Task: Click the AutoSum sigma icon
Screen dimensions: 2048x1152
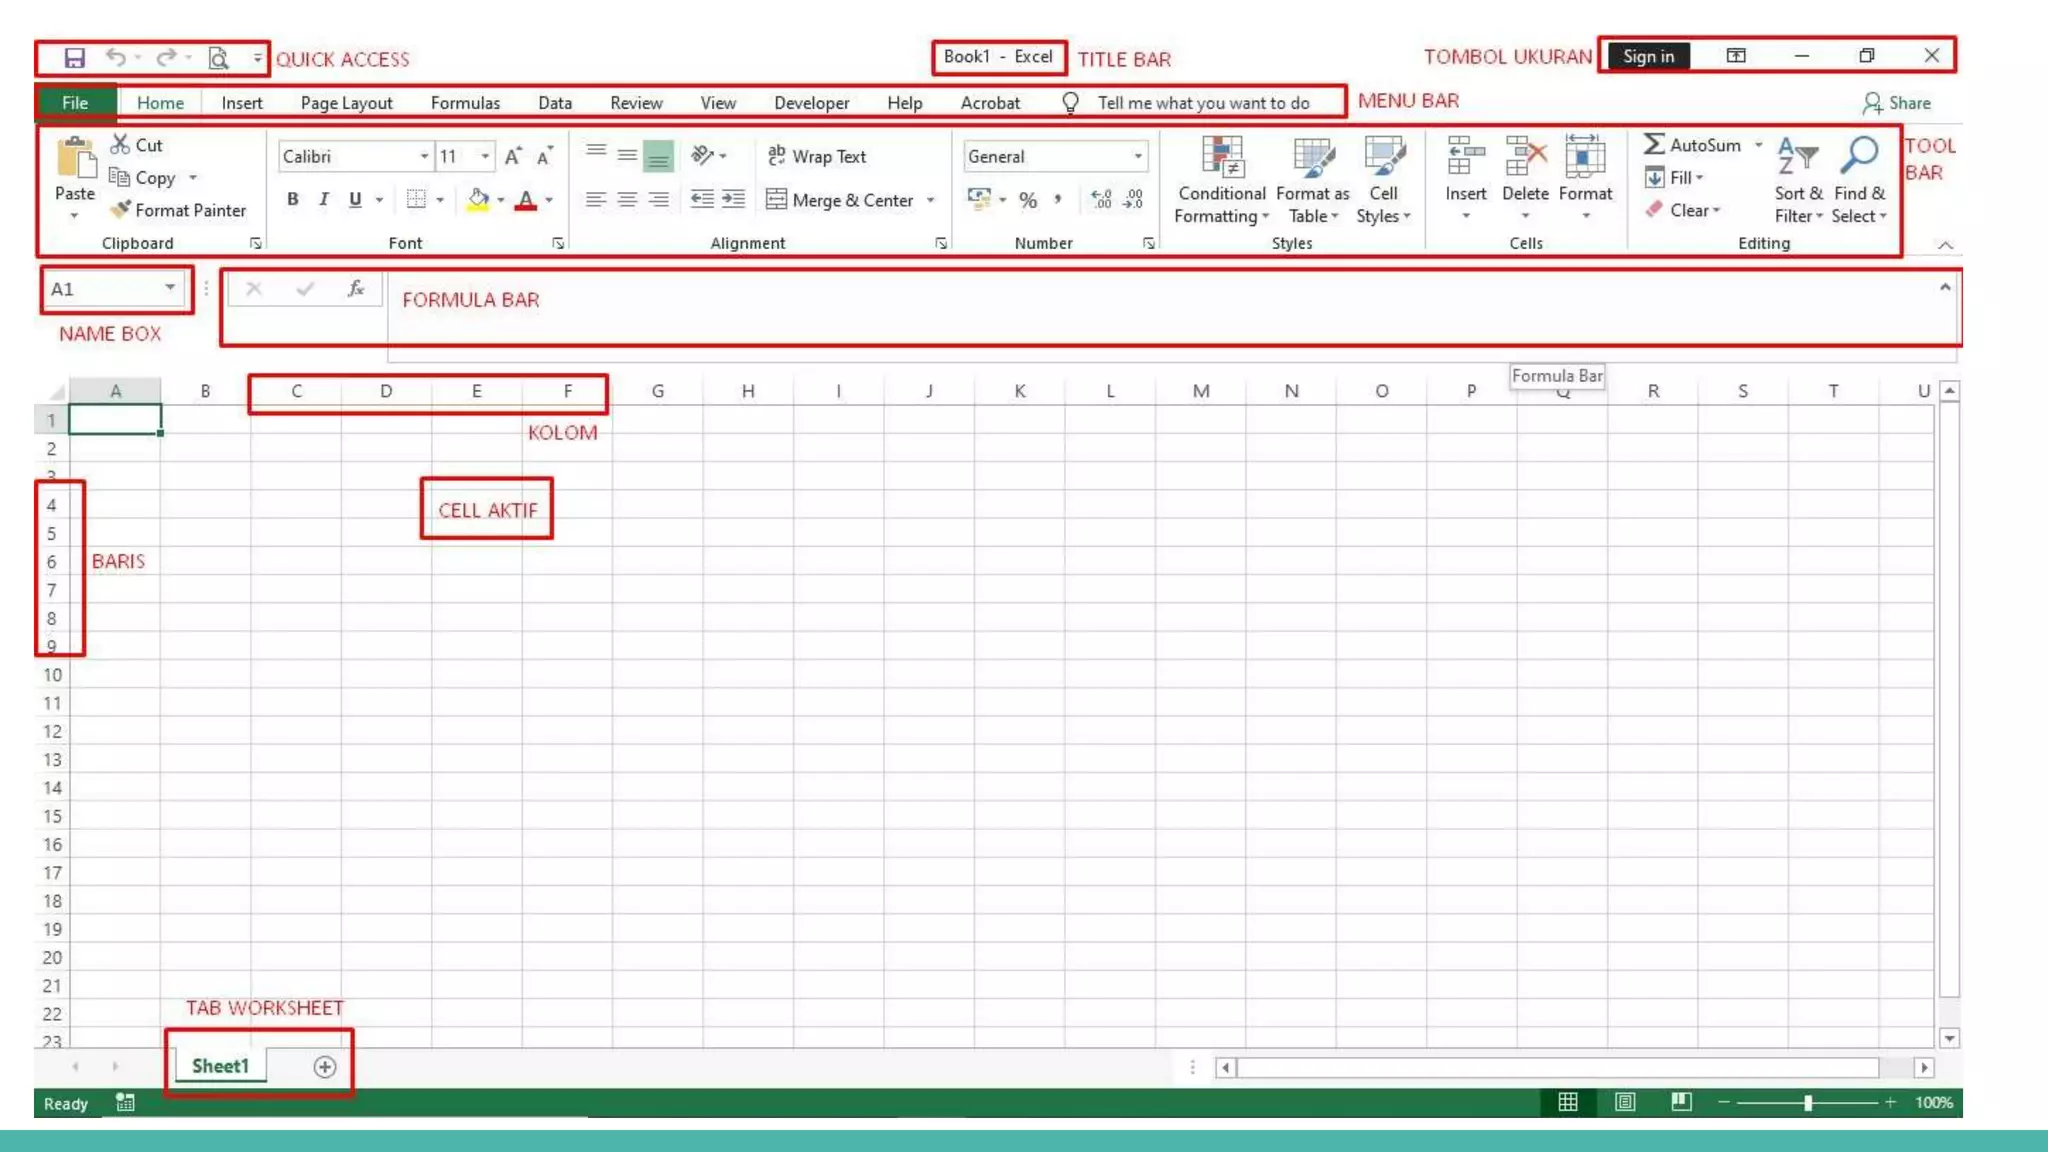Action: 1654,145
